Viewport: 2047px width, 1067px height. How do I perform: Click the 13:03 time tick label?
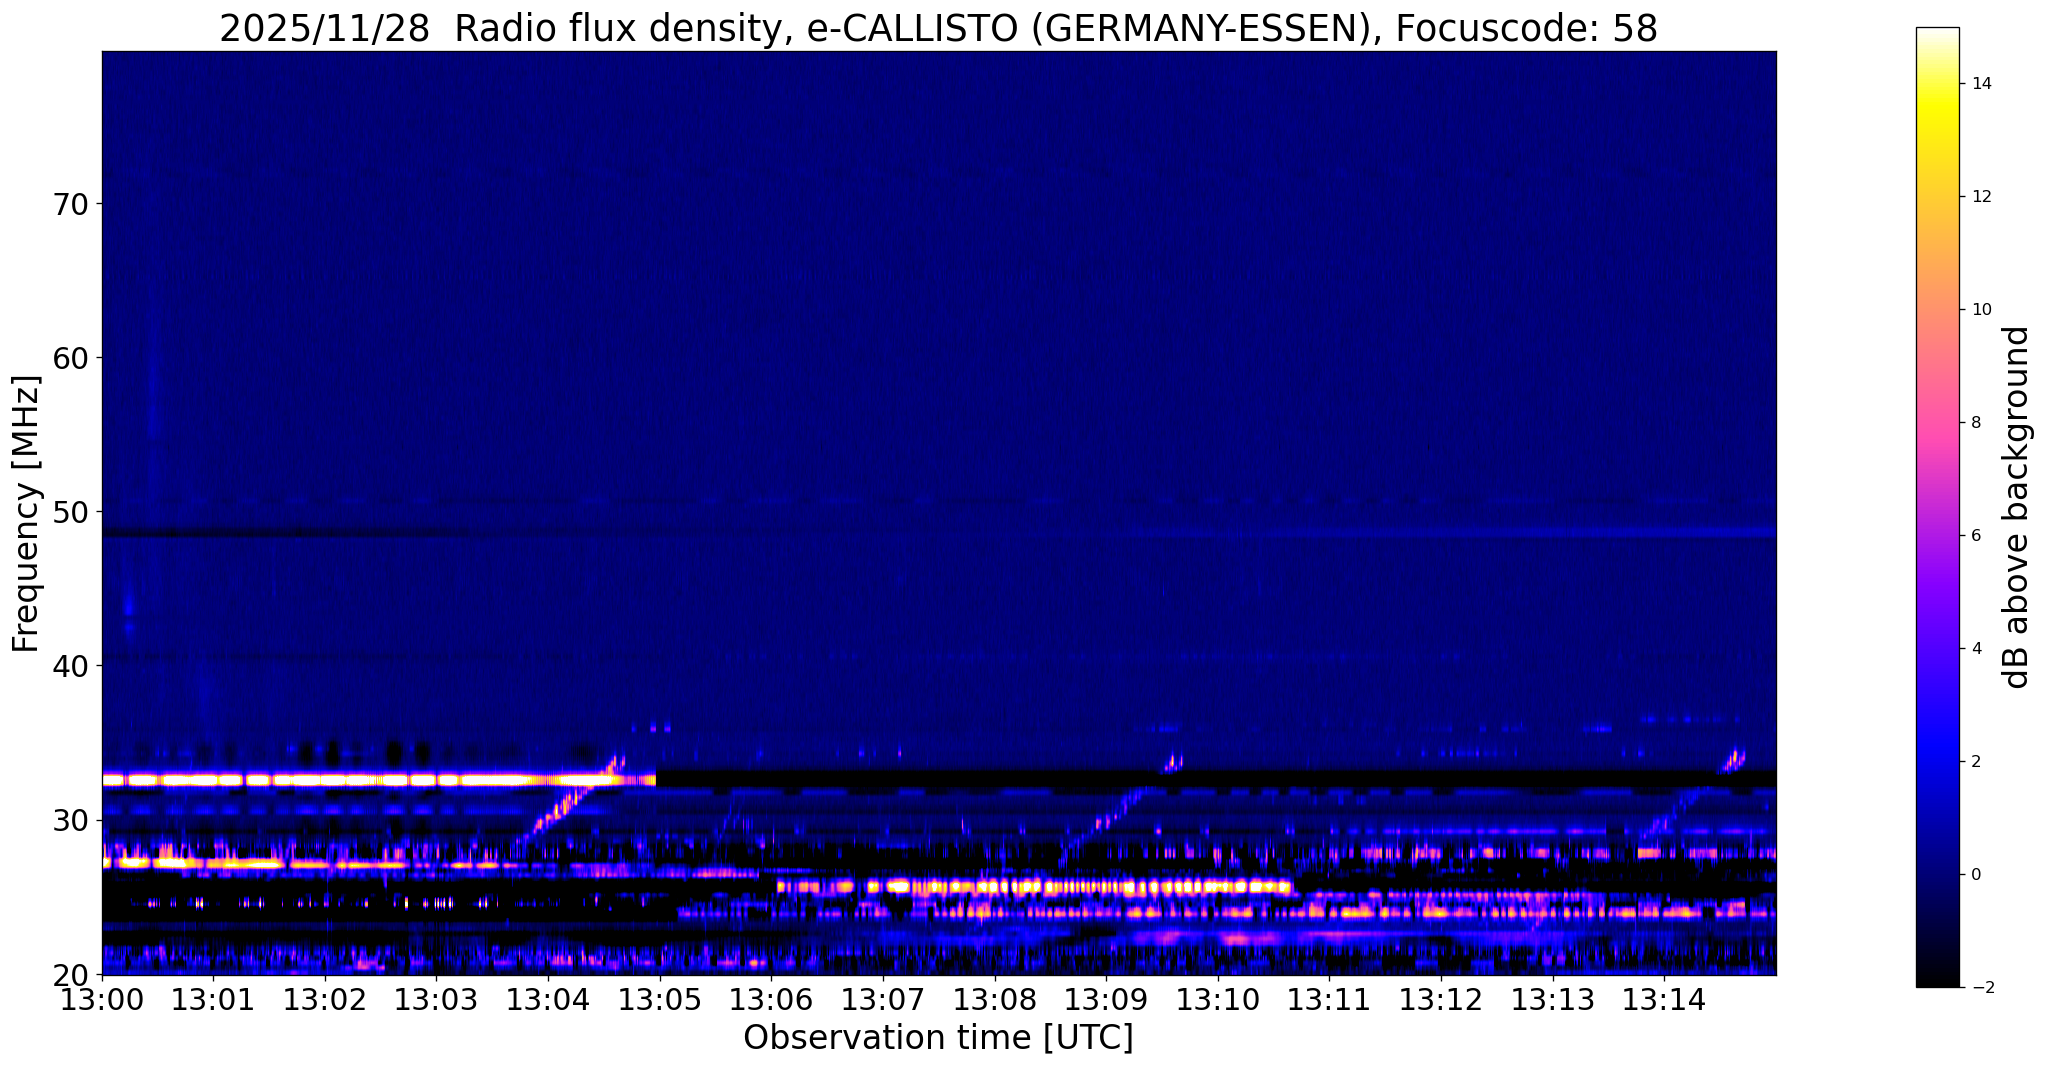point(436,999)
